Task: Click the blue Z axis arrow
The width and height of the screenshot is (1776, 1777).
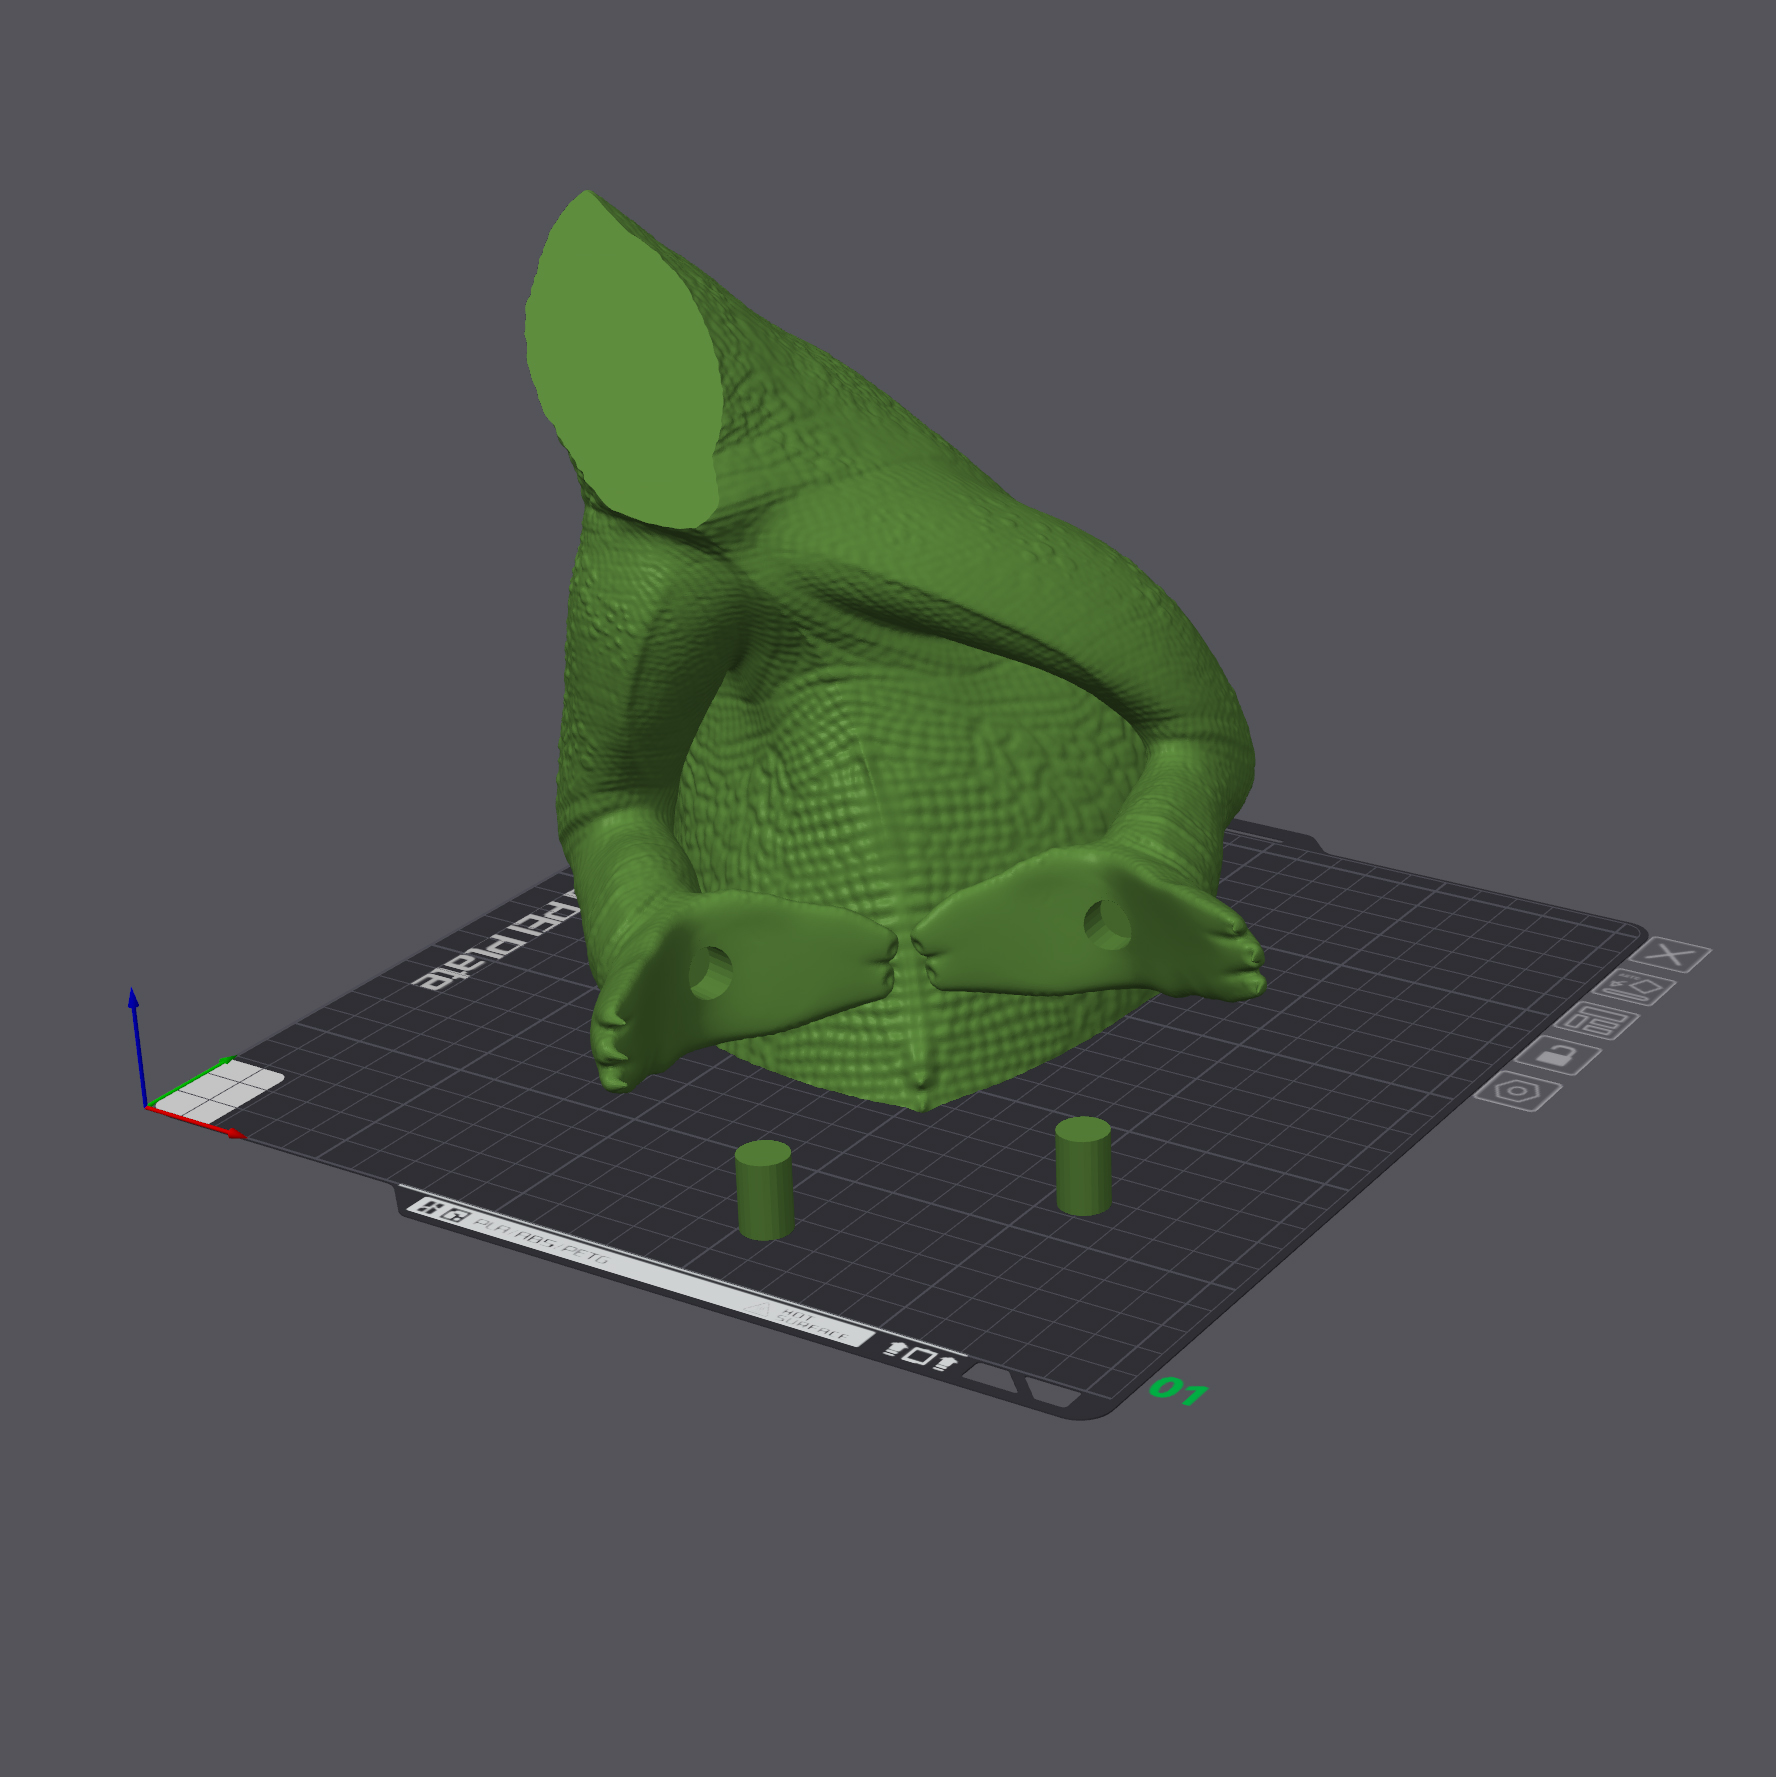Action: tap(138, 1045)
